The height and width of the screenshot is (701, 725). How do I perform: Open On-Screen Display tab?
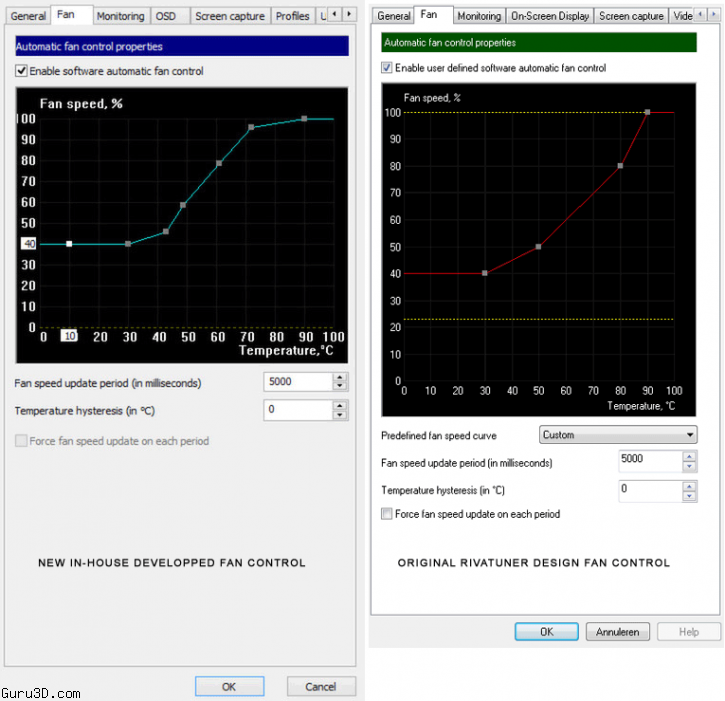coord(549,16)
